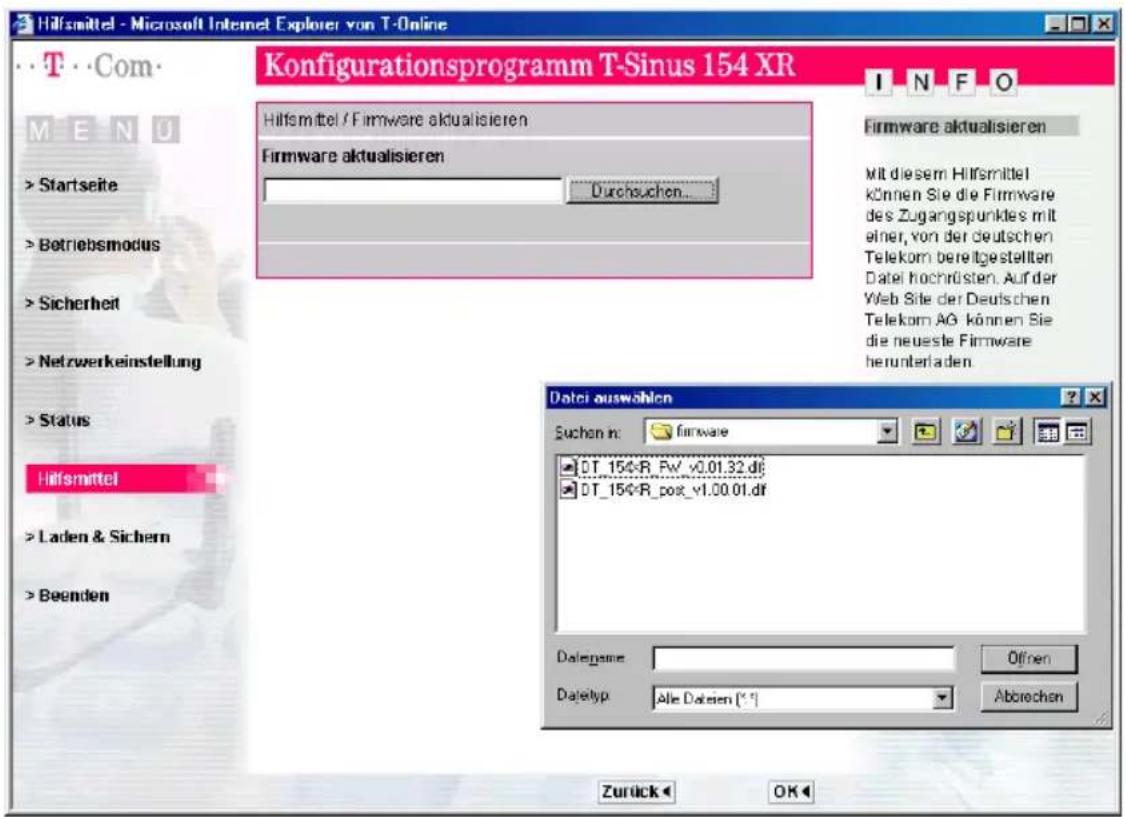Click the Öffnen button
Viewport: 1126px width, 817px height.
pos(1029,658)
